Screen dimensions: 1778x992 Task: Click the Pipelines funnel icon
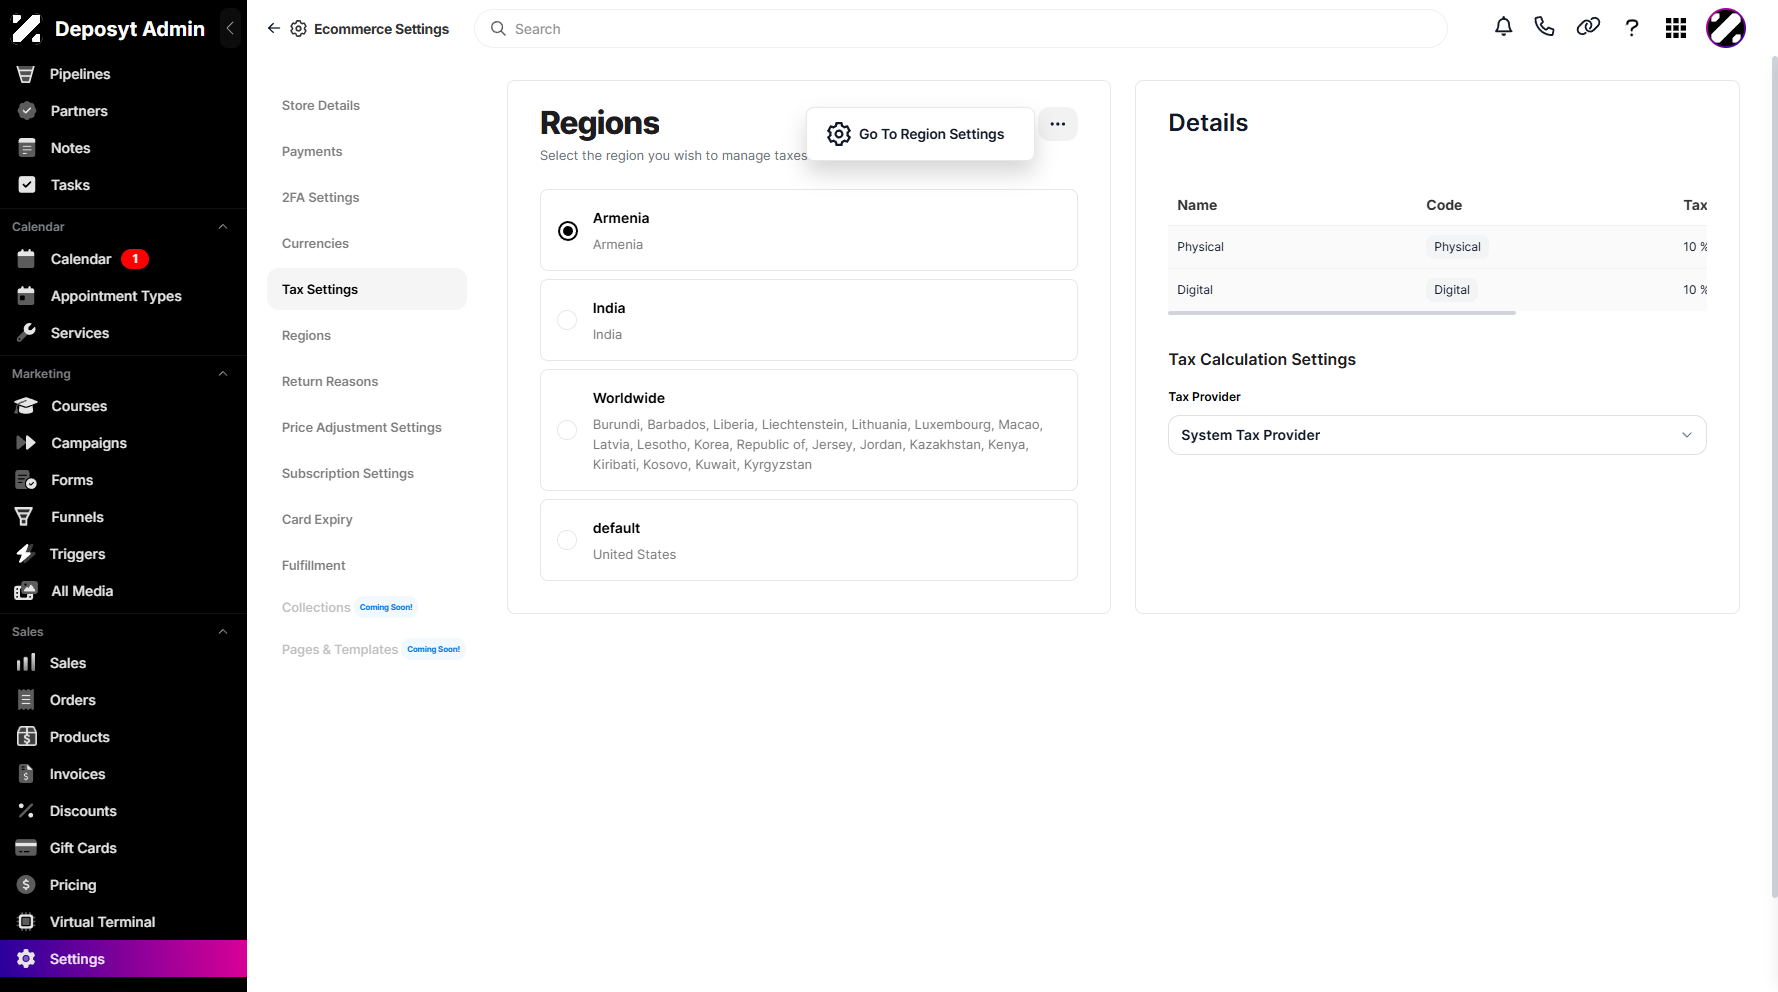click(26, 74)
